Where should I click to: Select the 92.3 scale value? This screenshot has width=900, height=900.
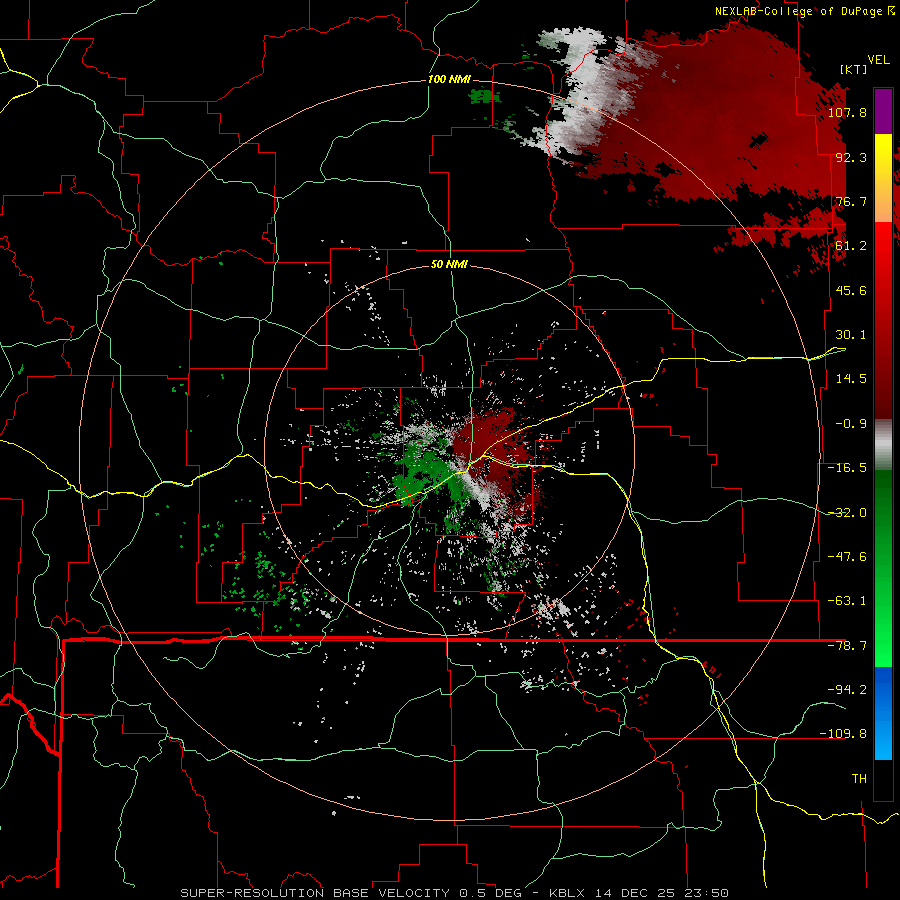pos(851,157)
